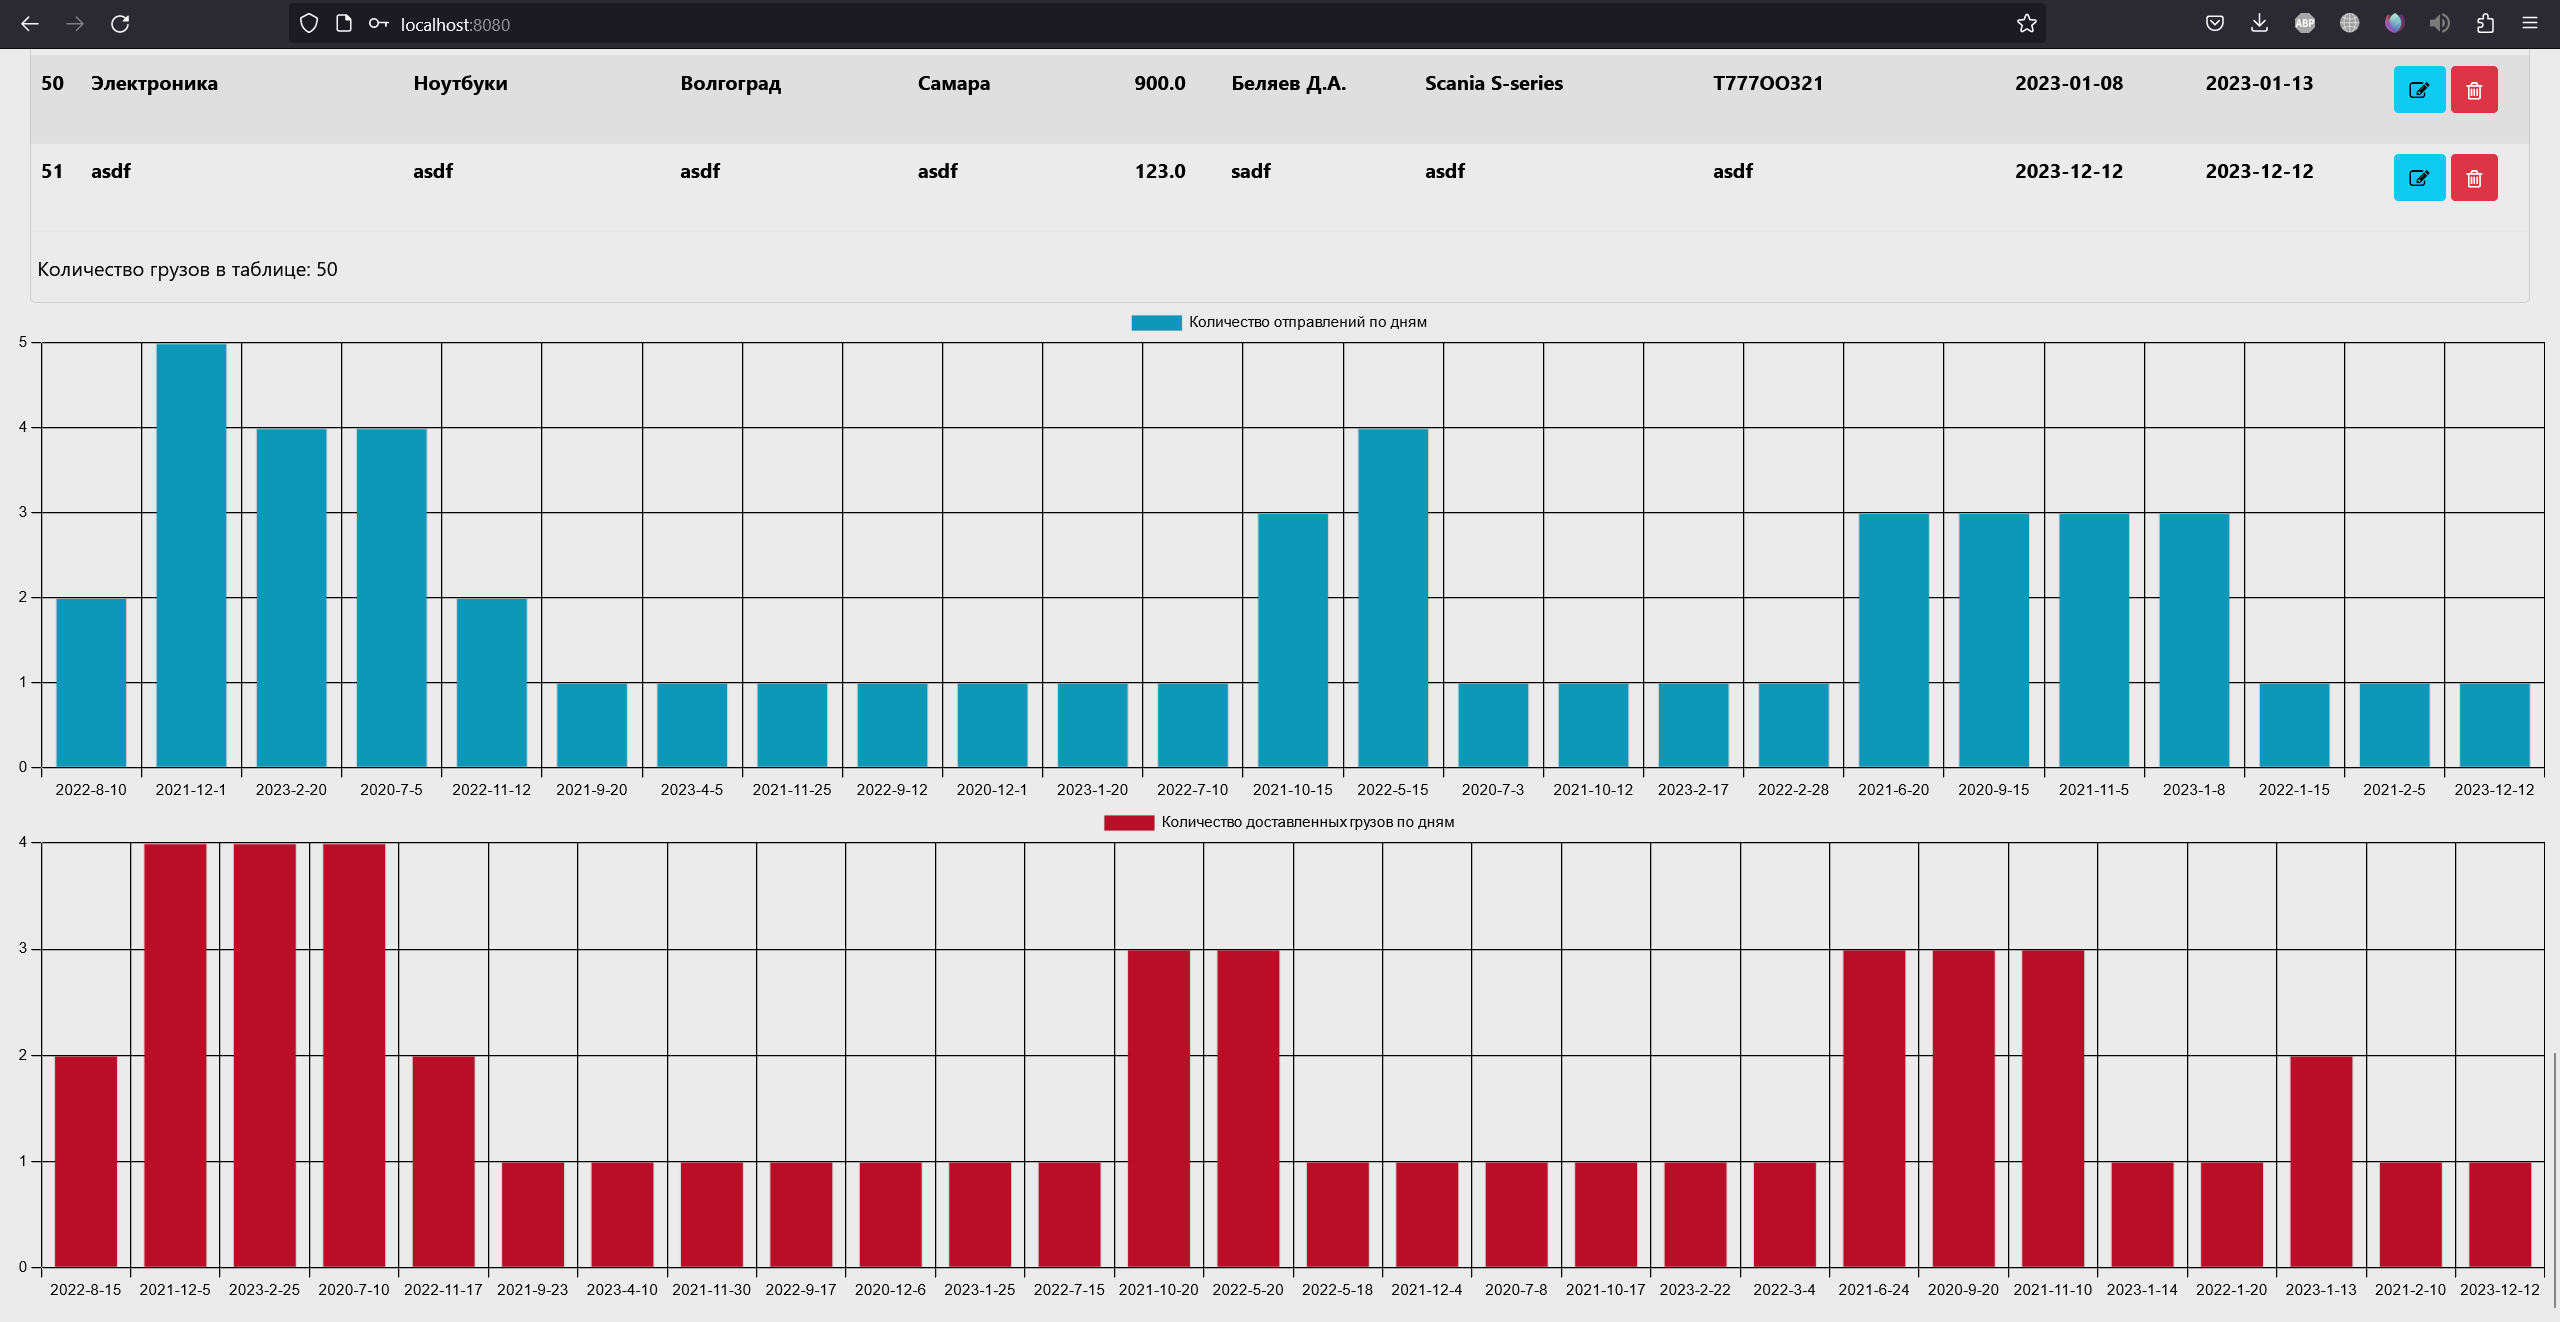Open the browser hamburger menu
This screenshot has width=2560, height=1322.
(2532, 23)
